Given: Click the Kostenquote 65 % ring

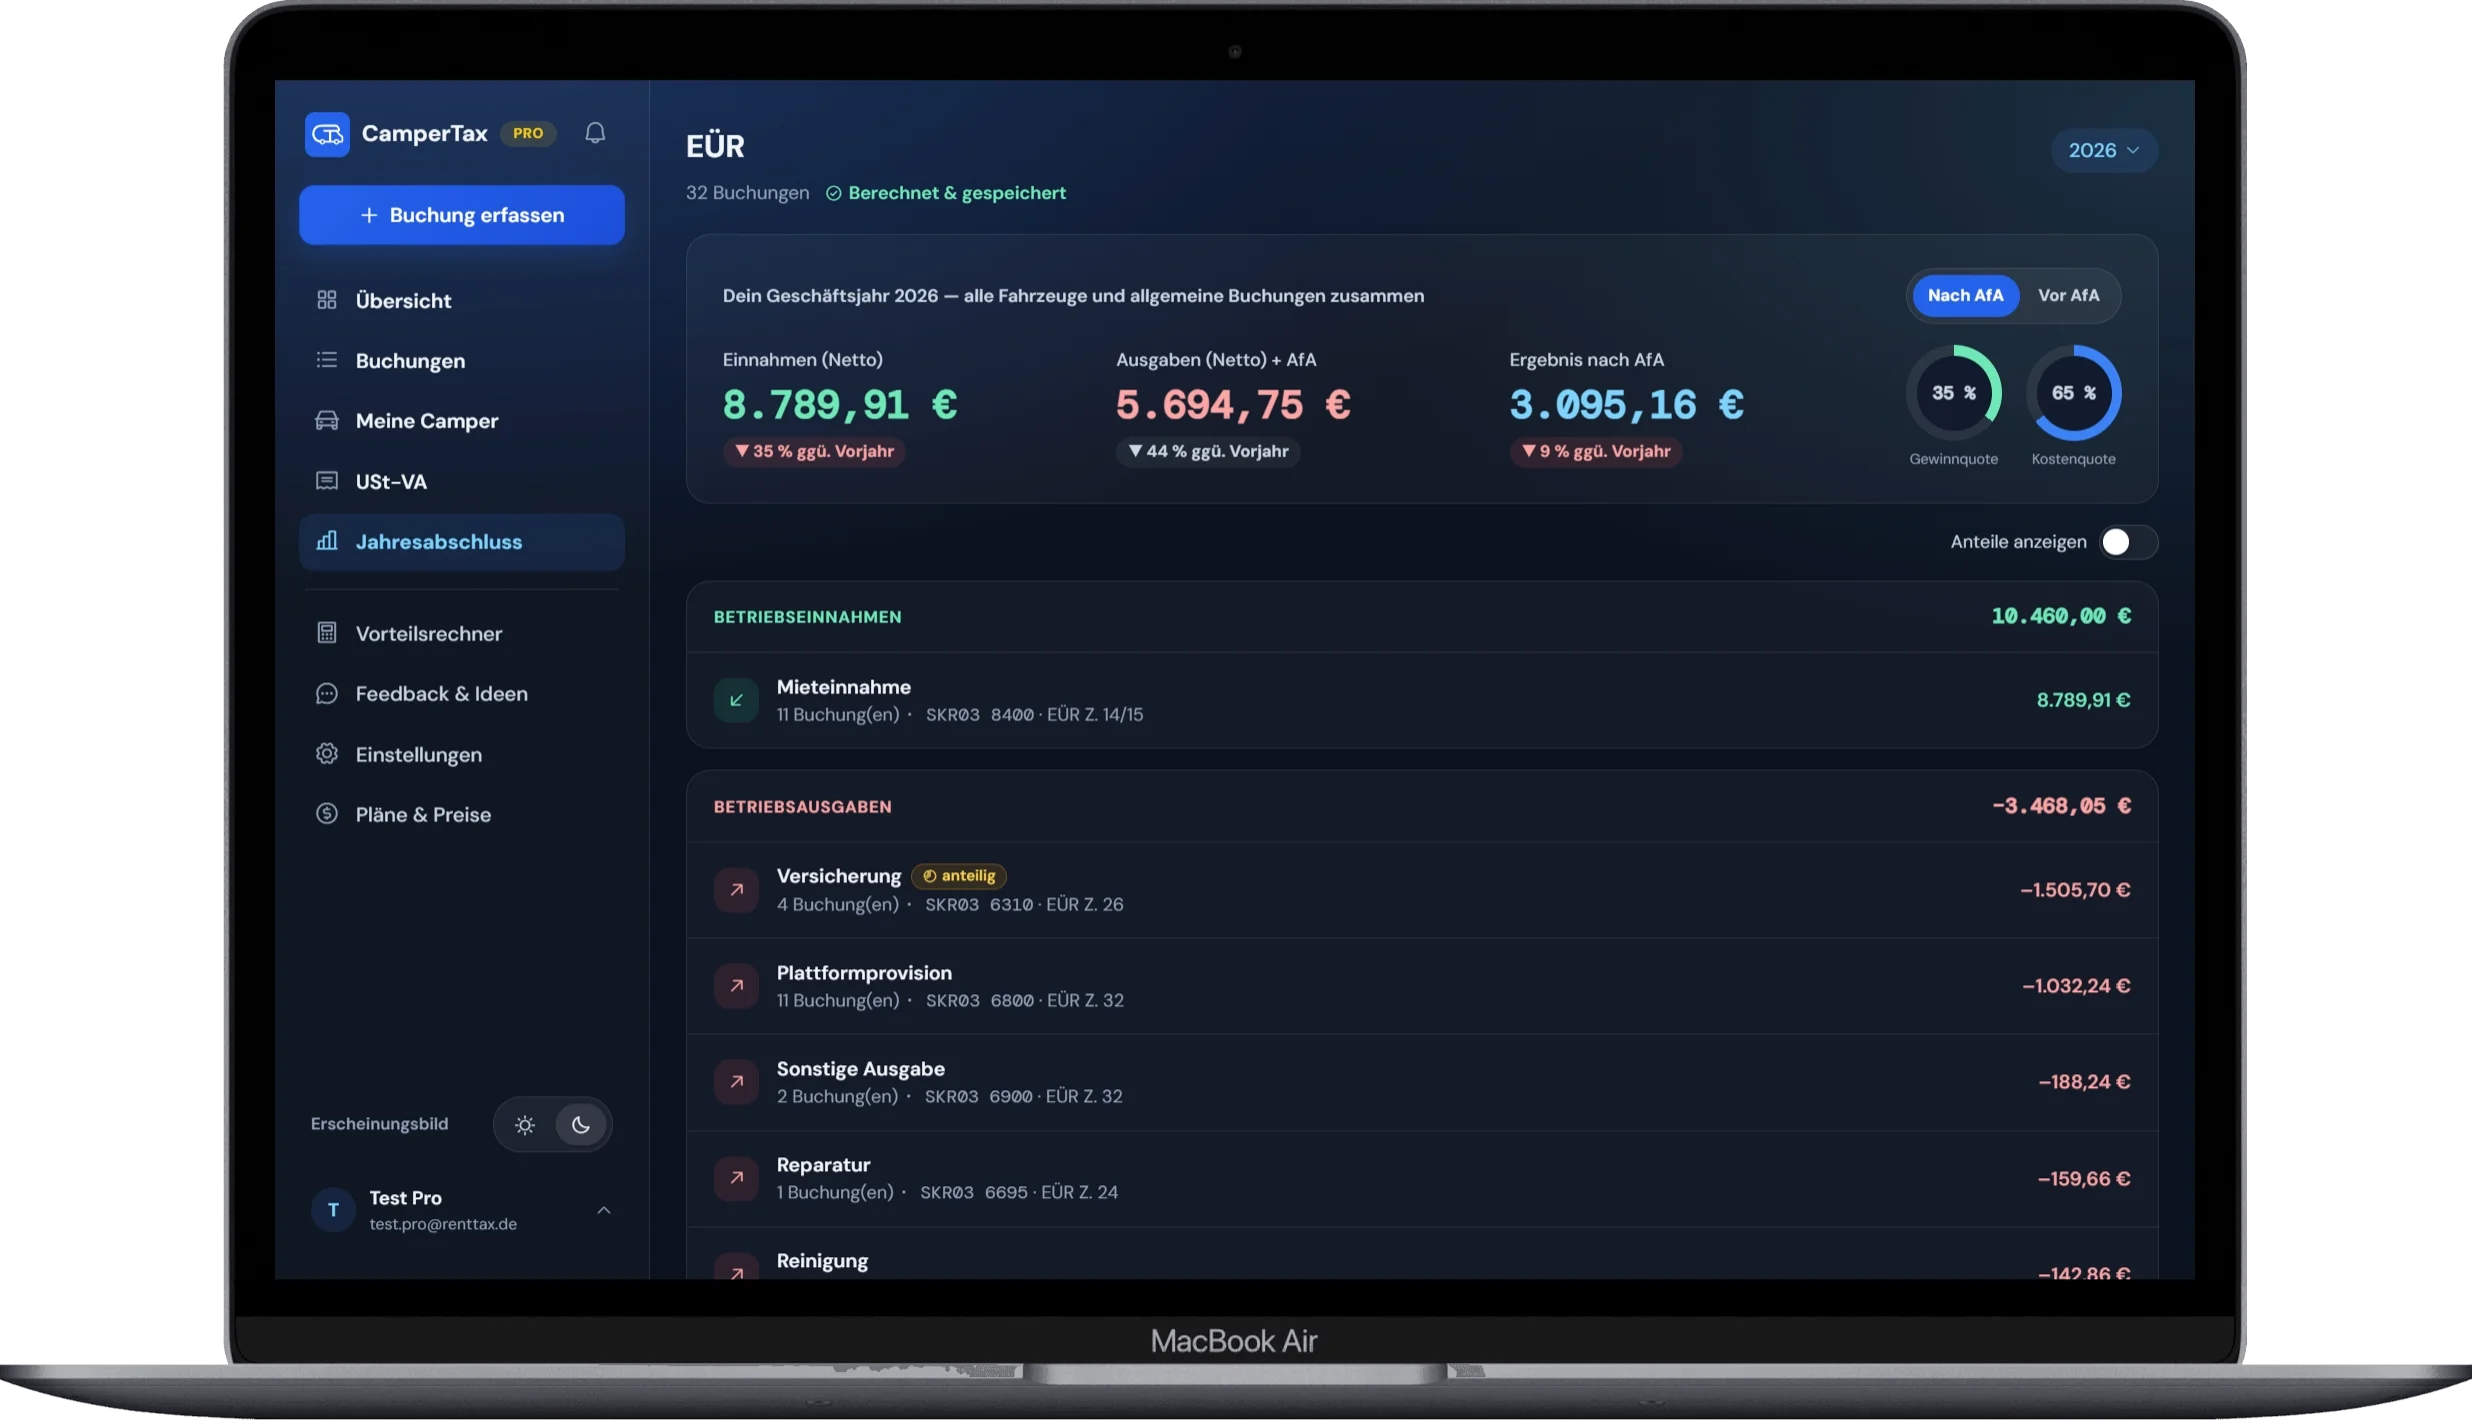Looking at the screenshot, I should click(2074, 393).
